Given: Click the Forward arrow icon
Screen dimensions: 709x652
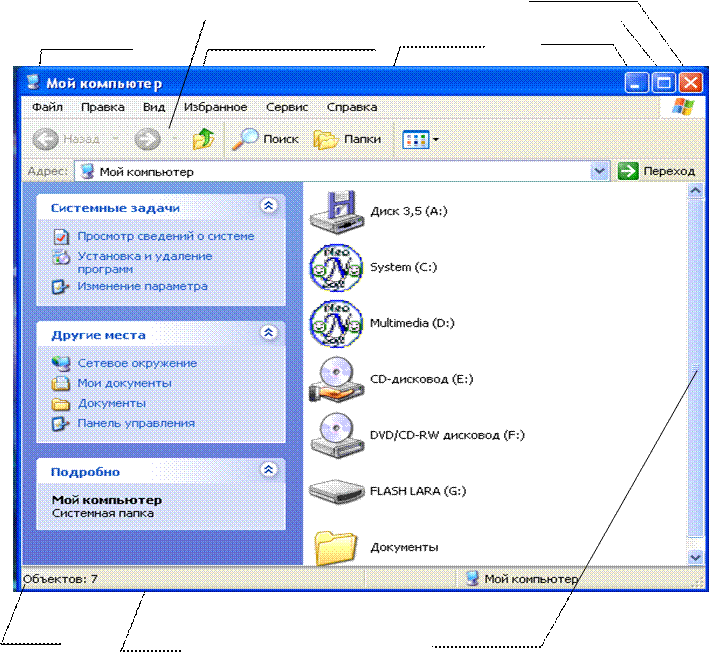Looking at the screenshot, I should (x=147, y=138).
